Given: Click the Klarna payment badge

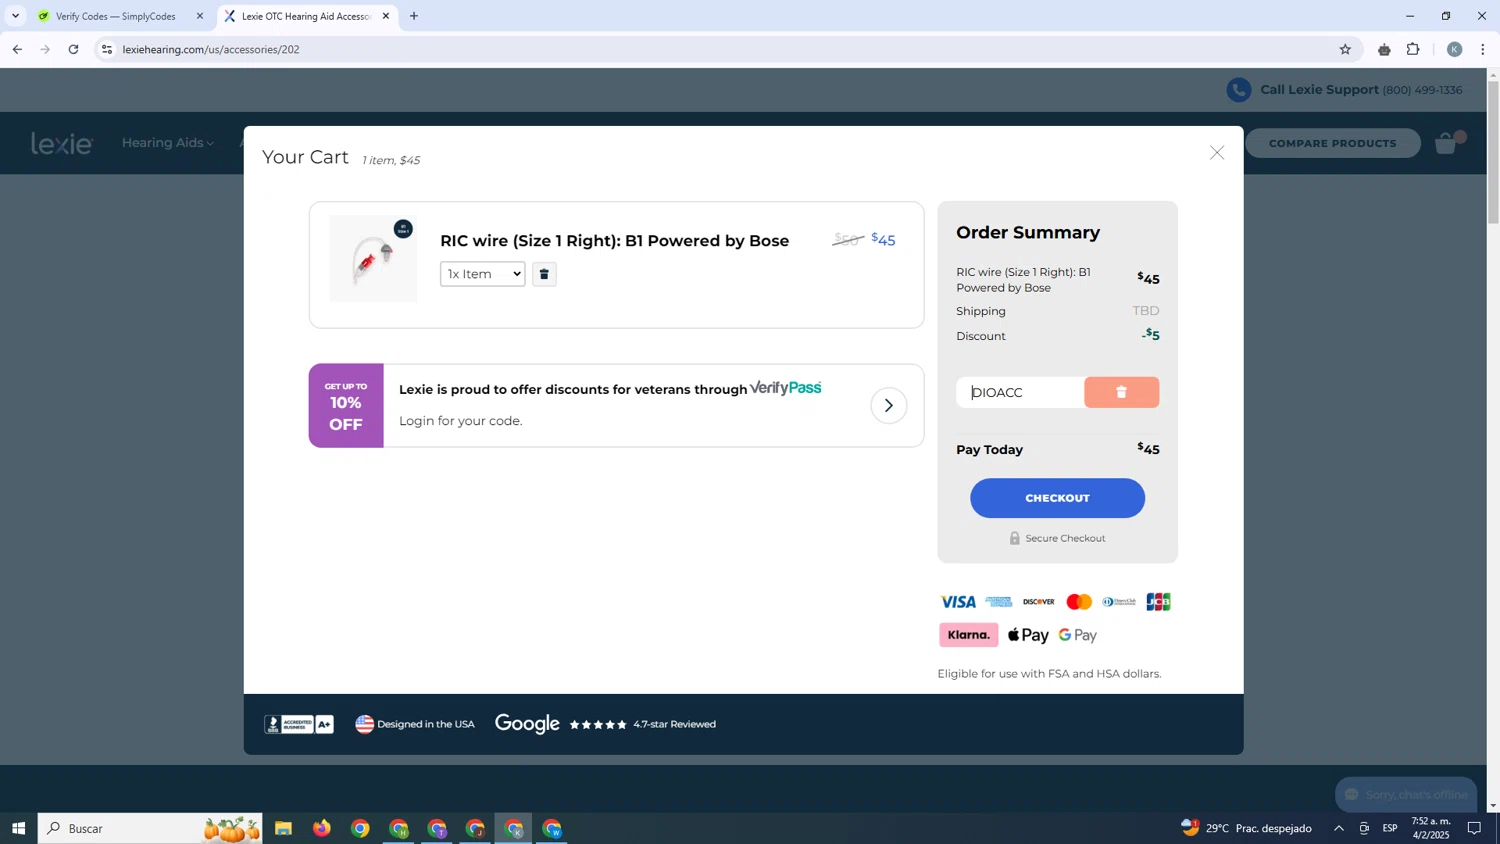Looking at the screenshot, I should [x=968, y=635].
